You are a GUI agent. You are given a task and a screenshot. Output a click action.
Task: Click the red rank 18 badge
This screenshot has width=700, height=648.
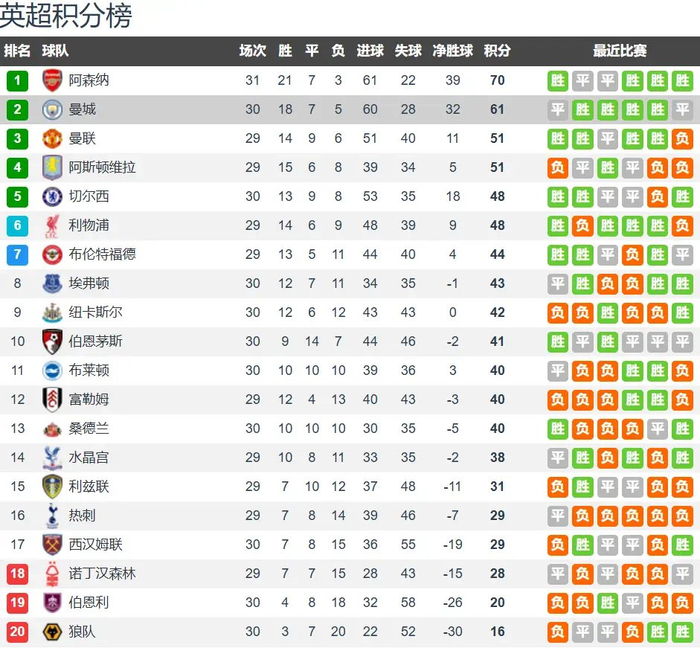coord(18,574)
